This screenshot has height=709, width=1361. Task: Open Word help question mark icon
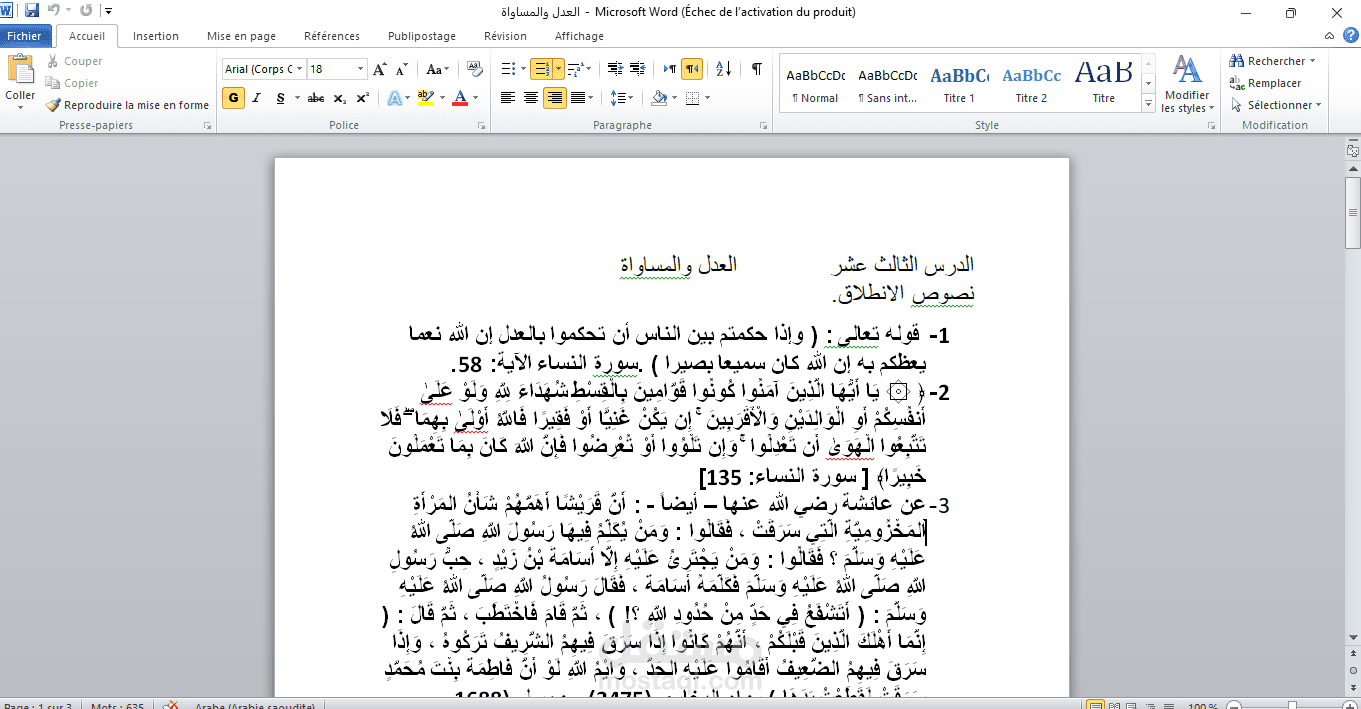(1350, 36)
